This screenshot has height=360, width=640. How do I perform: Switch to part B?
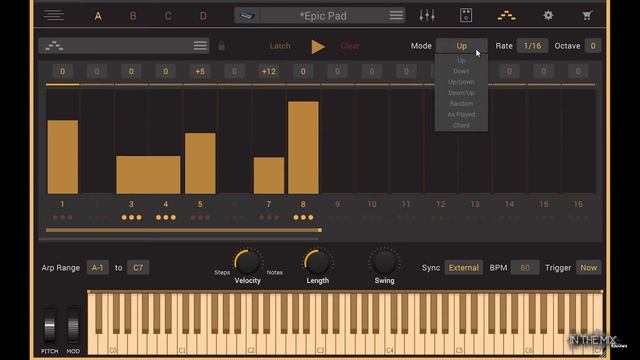(x=133, y=16)
